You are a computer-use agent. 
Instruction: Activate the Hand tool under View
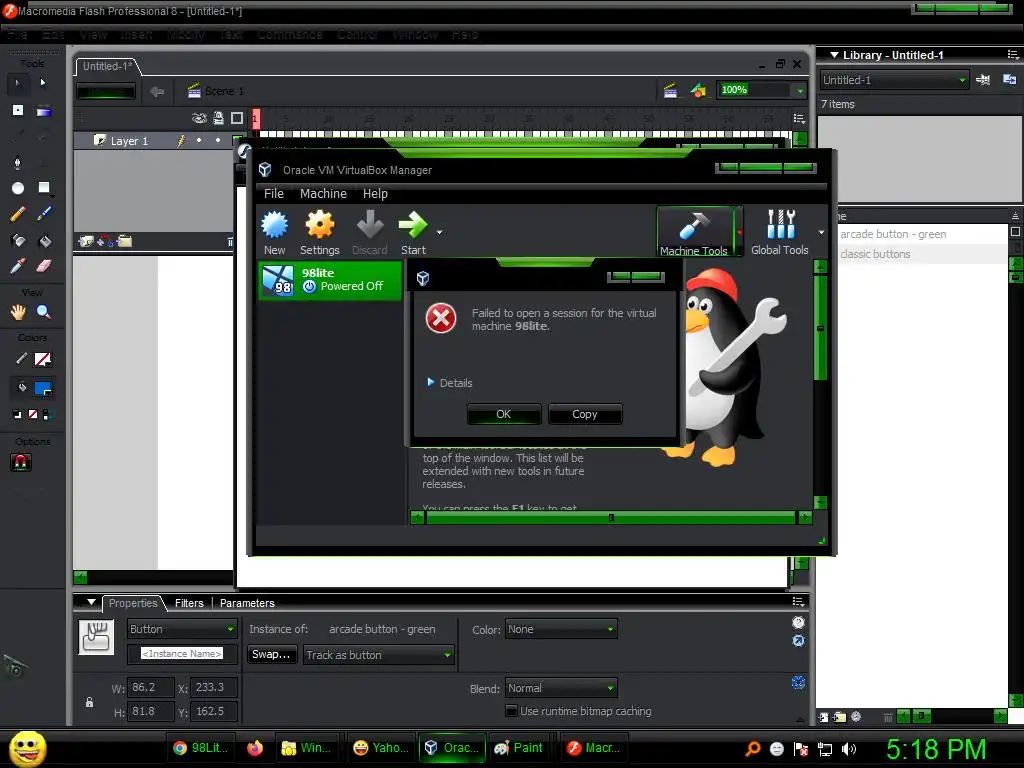click(18, 312)
